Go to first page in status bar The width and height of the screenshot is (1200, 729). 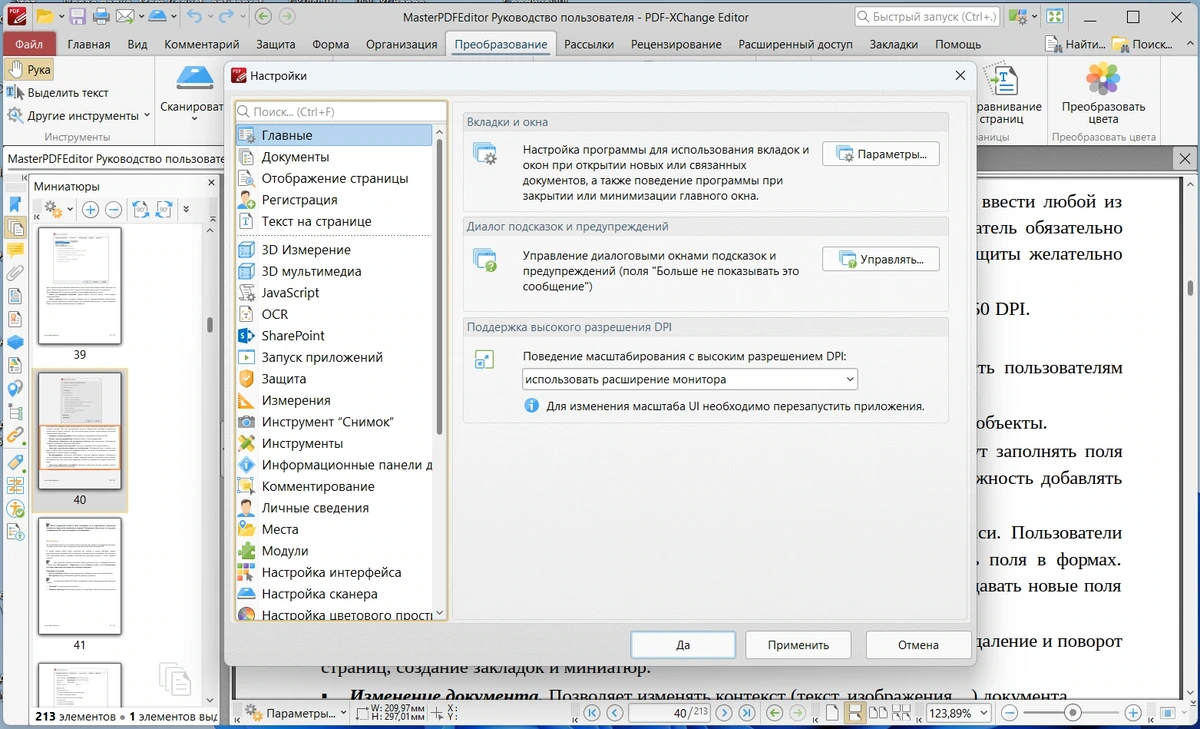coord(592,713)
